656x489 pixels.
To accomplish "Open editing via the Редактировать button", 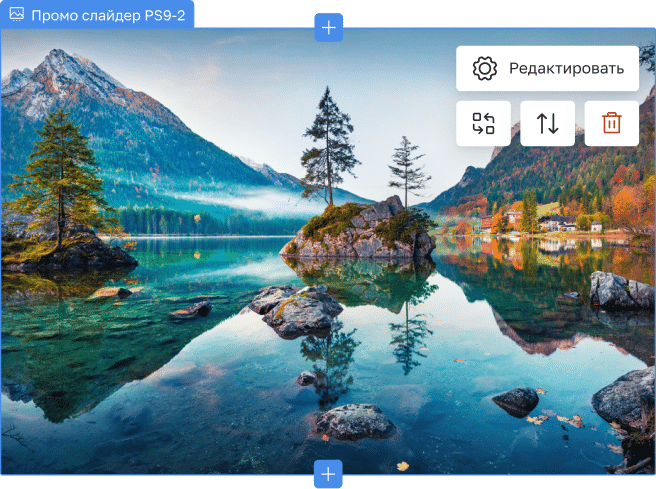I will pos(547,69).
